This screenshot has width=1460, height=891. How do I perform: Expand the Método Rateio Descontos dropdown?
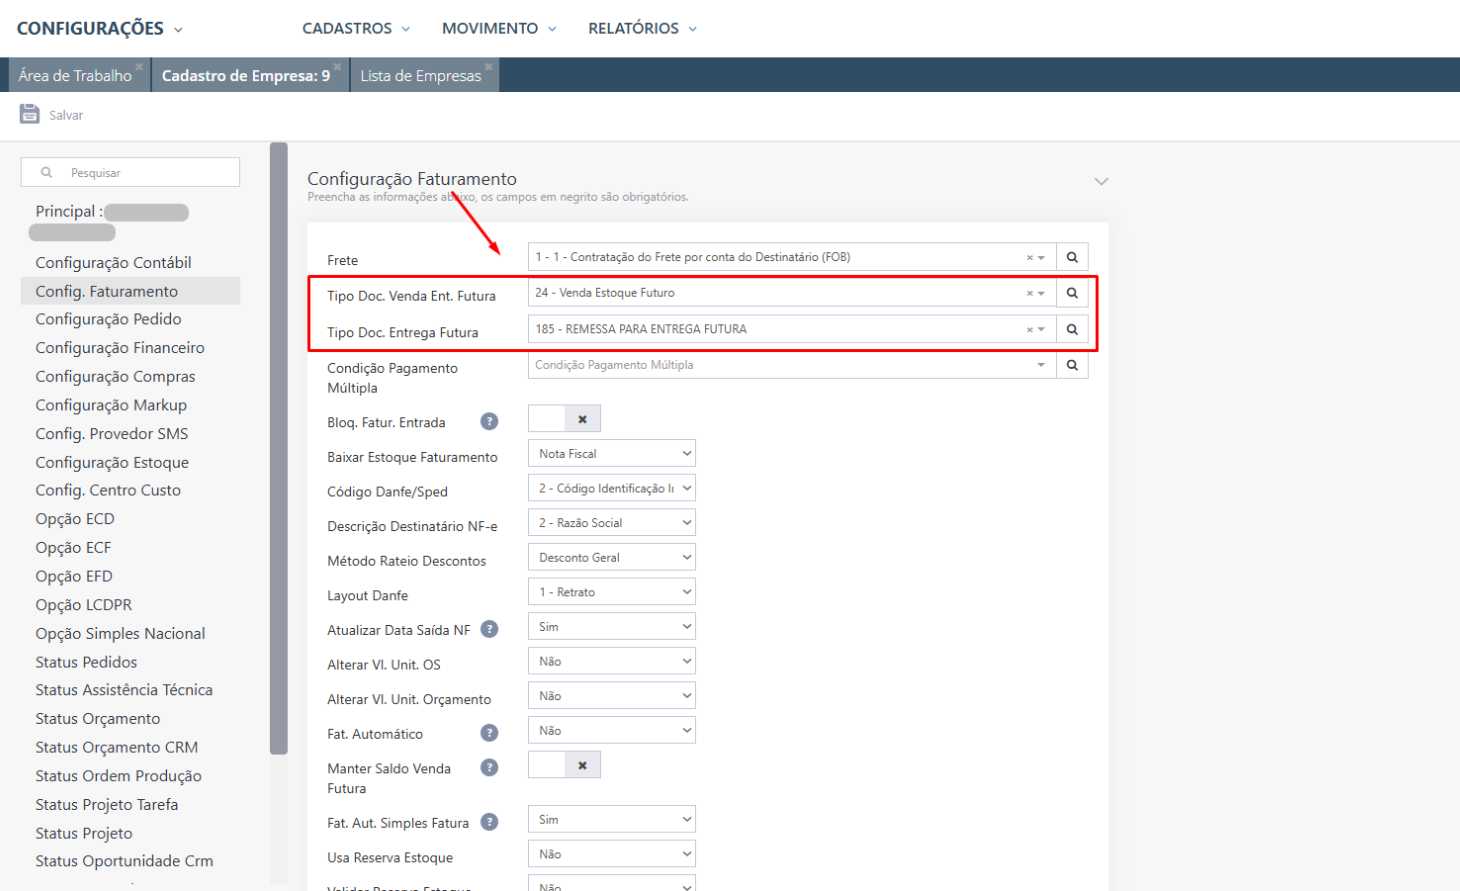tap(611, 558)
